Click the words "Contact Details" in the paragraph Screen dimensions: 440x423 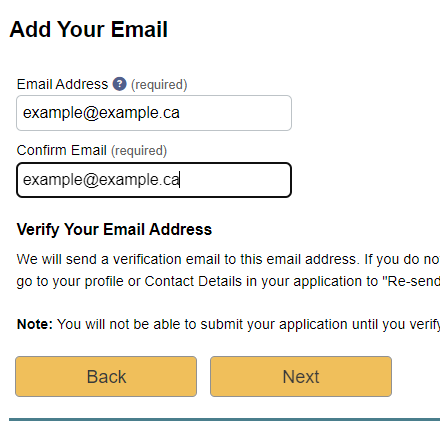pos(193,281)
